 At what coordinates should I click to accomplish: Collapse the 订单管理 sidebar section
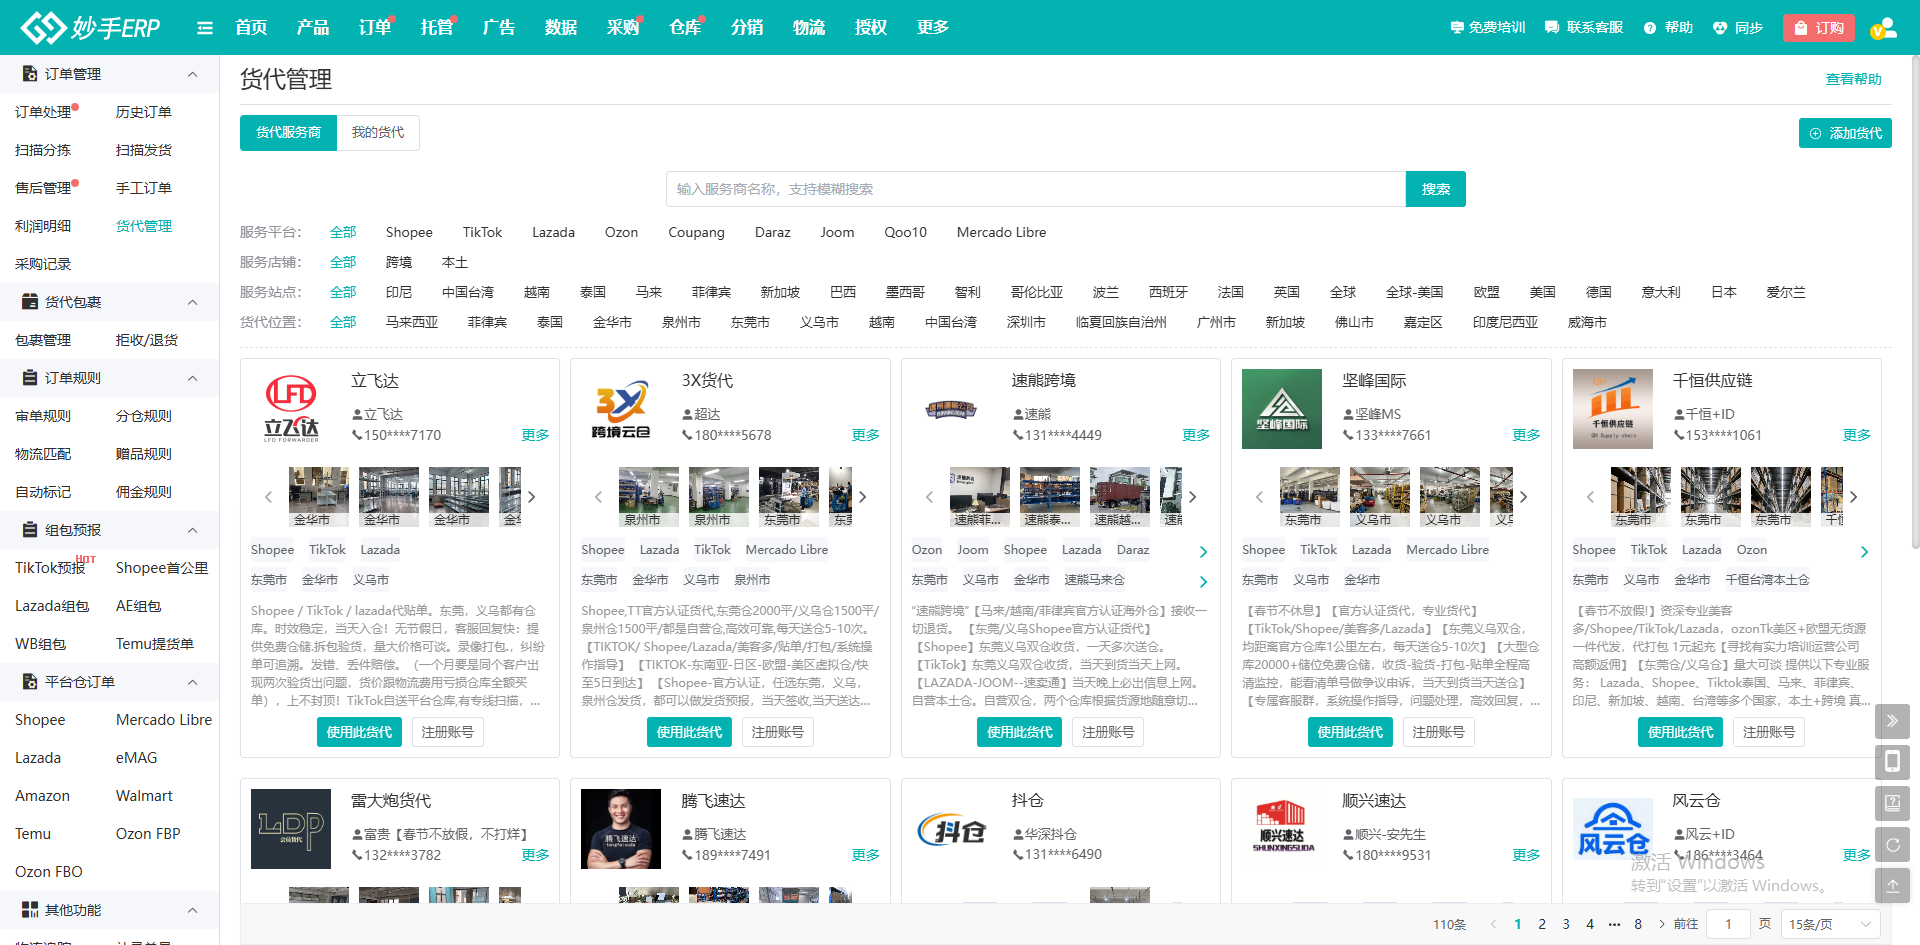pos(192,74)
